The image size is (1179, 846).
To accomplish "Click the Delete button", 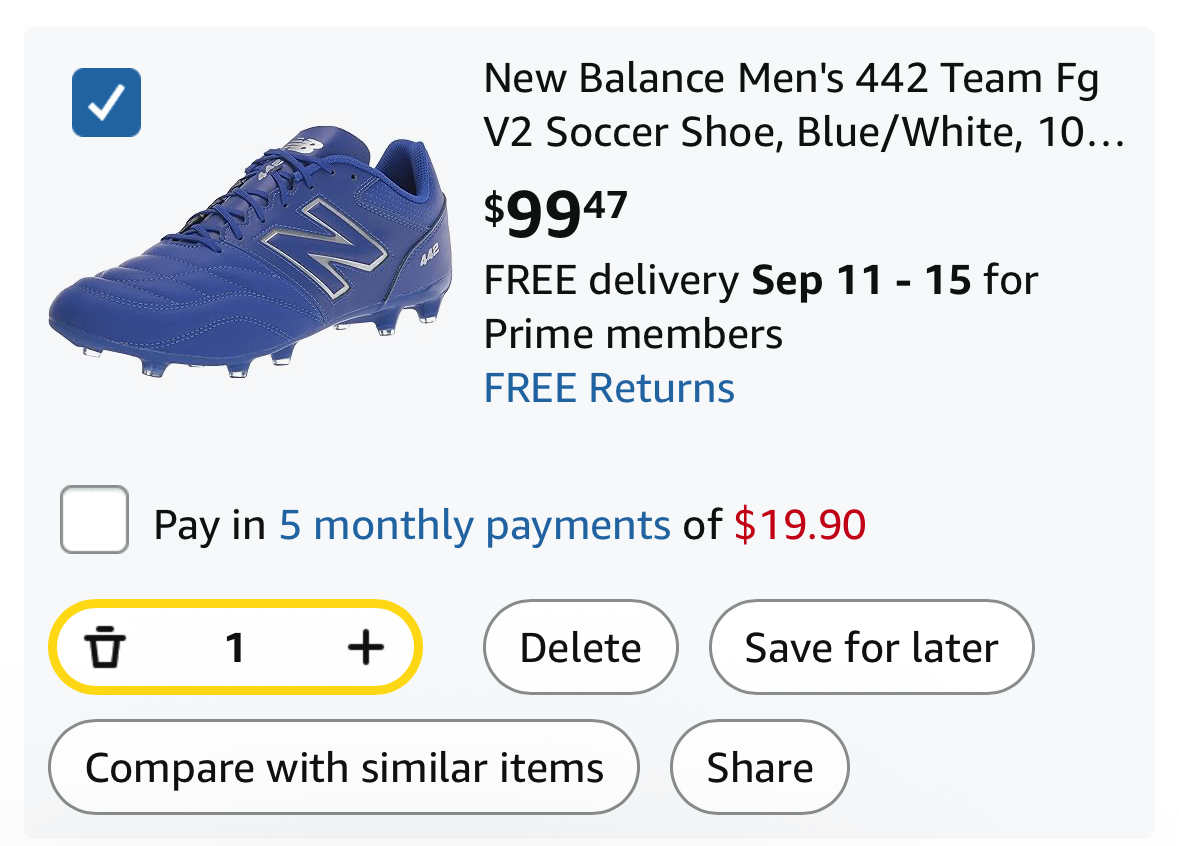I will tap(580, 647).
